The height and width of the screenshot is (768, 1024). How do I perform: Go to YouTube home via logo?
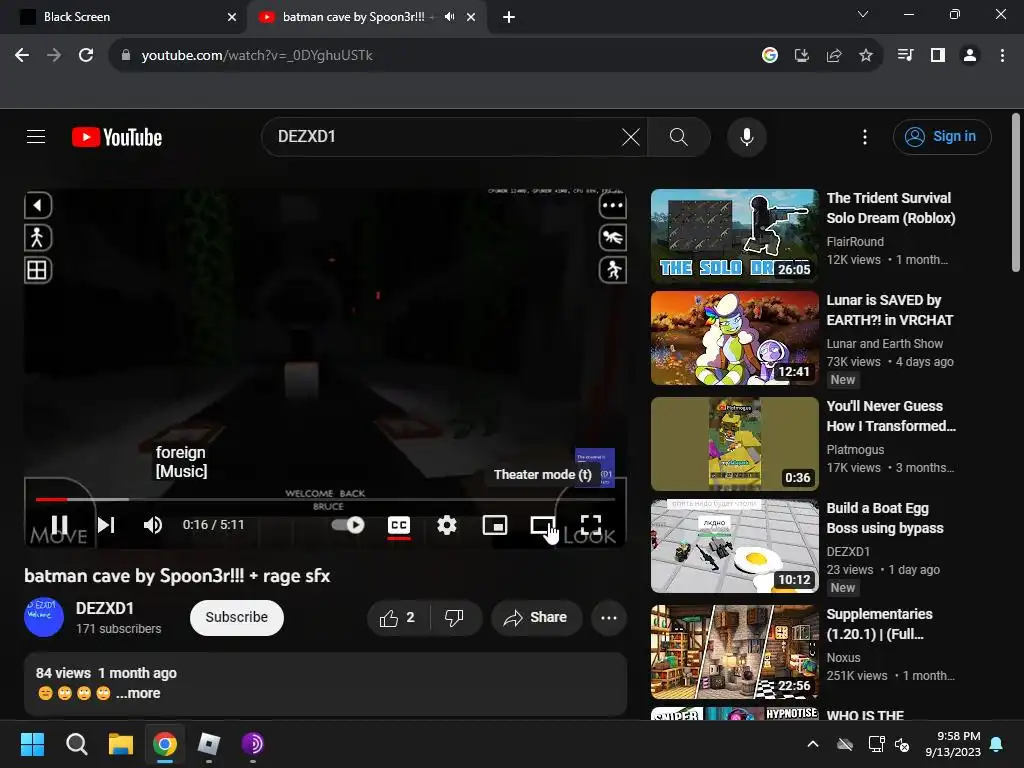[x=117, y=137]
